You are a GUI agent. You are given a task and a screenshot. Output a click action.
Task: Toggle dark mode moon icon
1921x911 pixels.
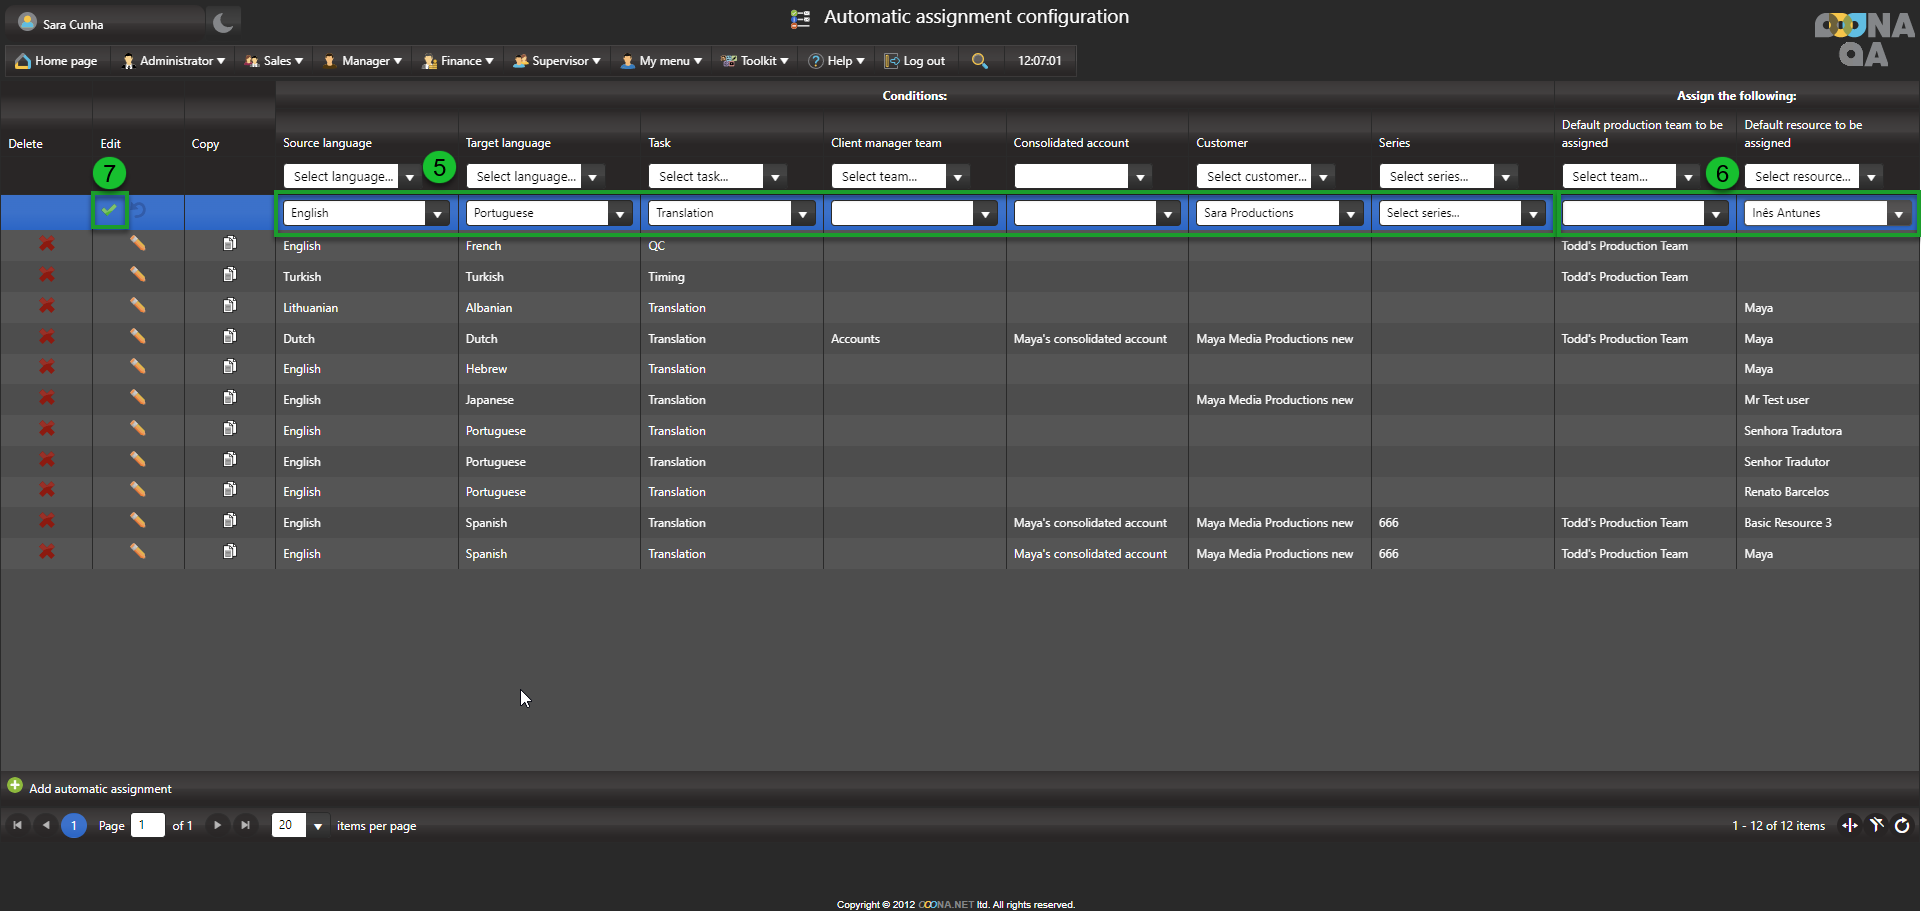(223, 22)
